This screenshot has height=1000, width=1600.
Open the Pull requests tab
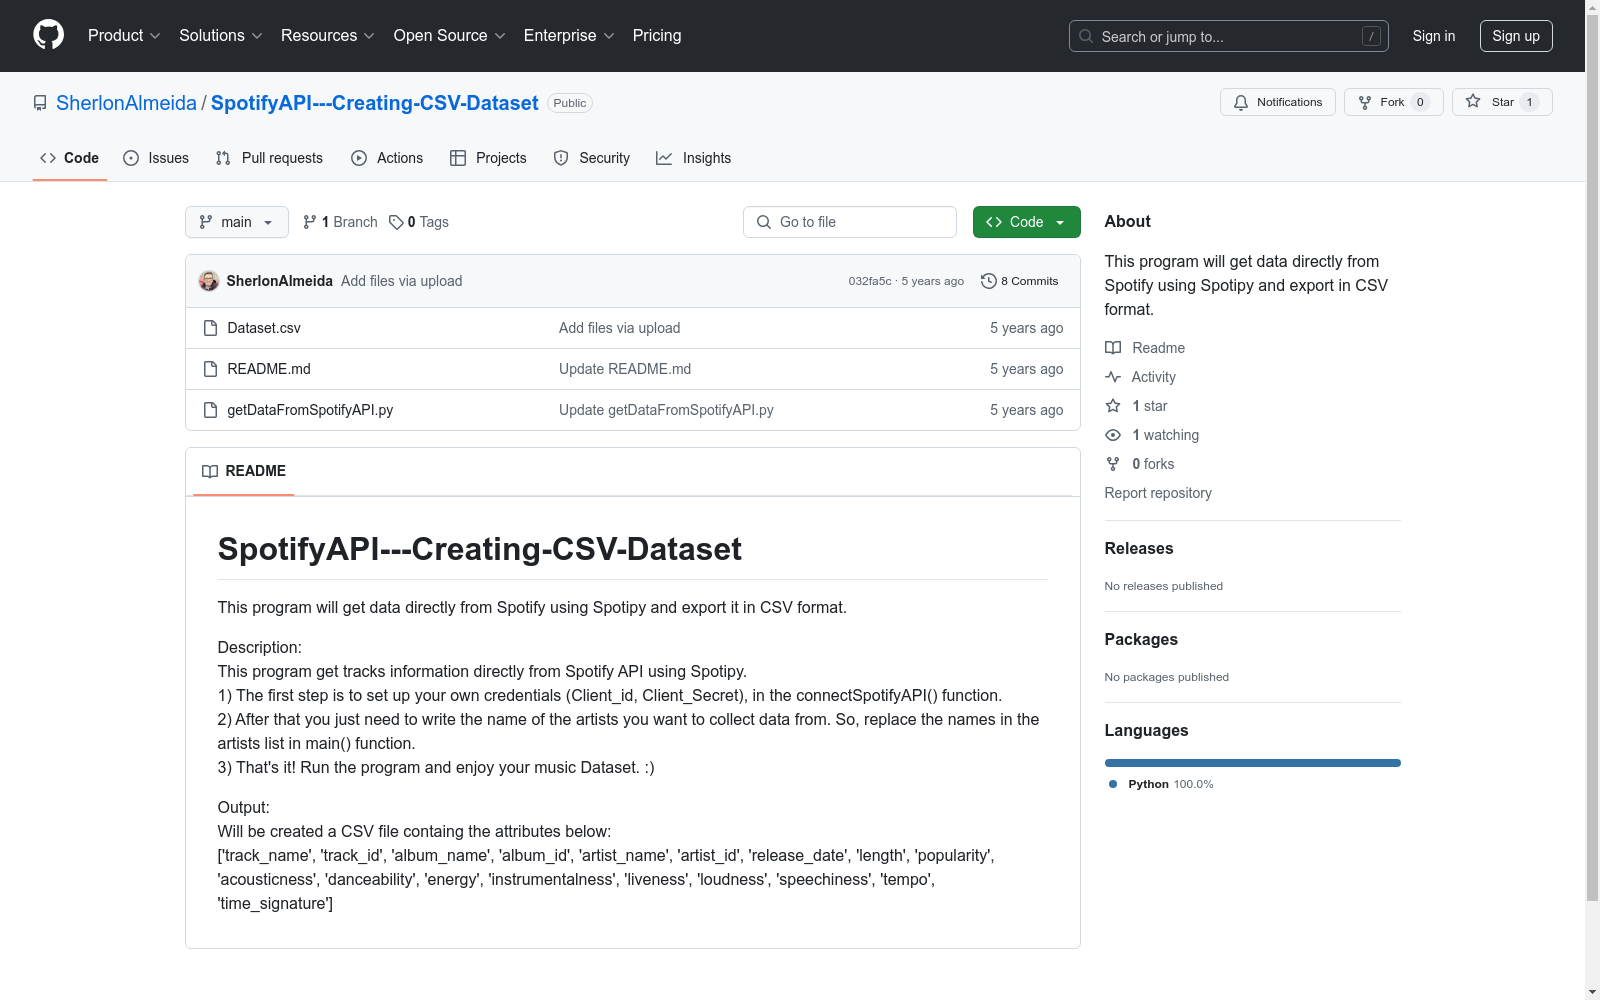269,158
